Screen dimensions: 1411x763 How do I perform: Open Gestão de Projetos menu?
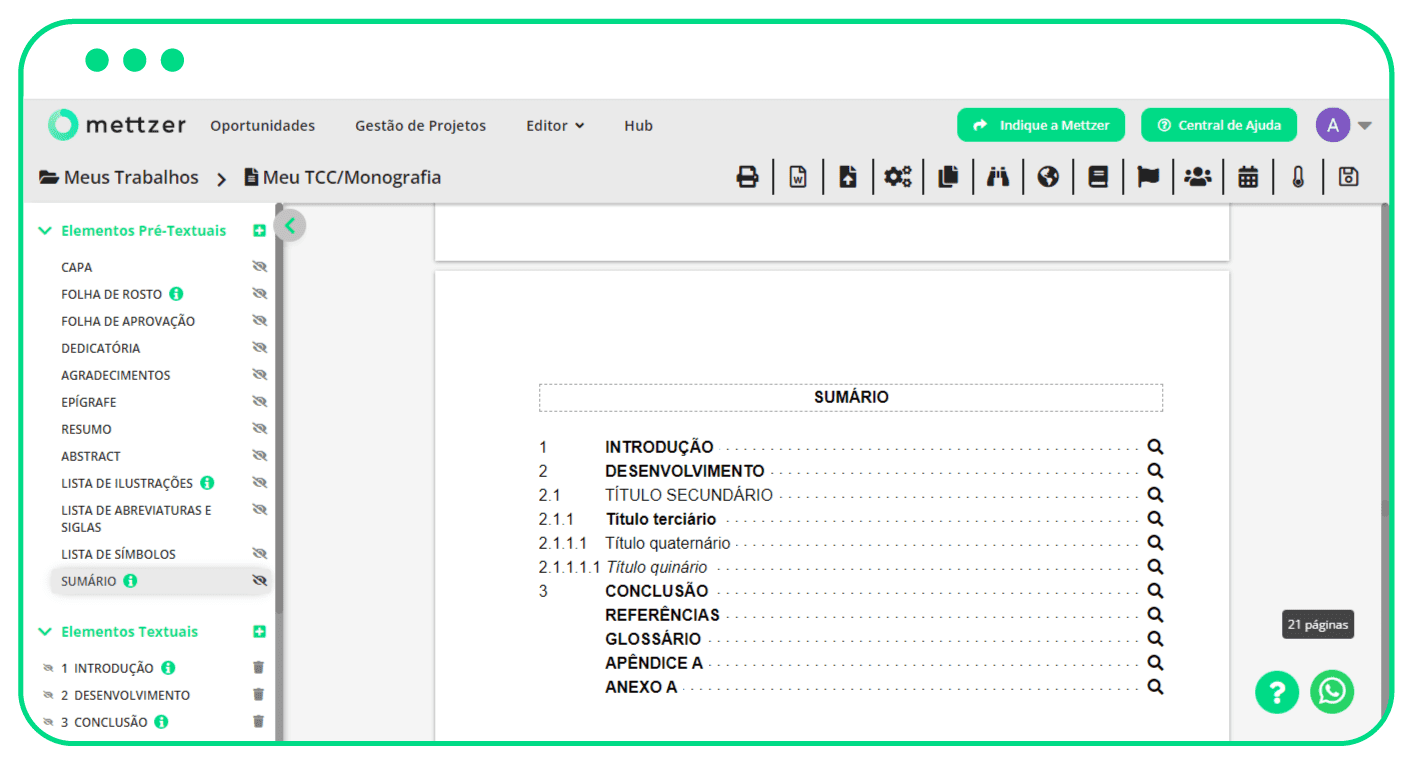(420, 126)
